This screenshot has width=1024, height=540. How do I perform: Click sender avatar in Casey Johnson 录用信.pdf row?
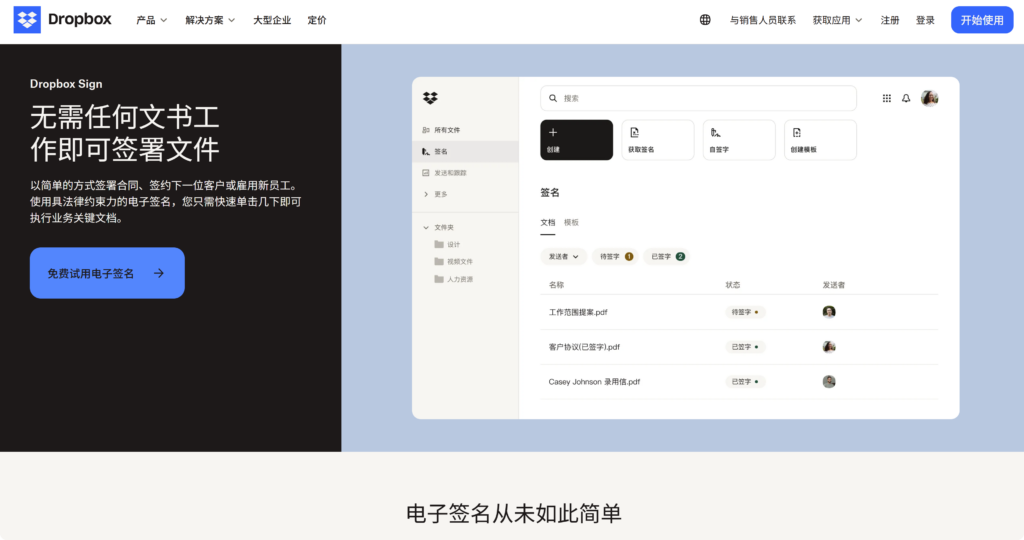coord(829,381)
